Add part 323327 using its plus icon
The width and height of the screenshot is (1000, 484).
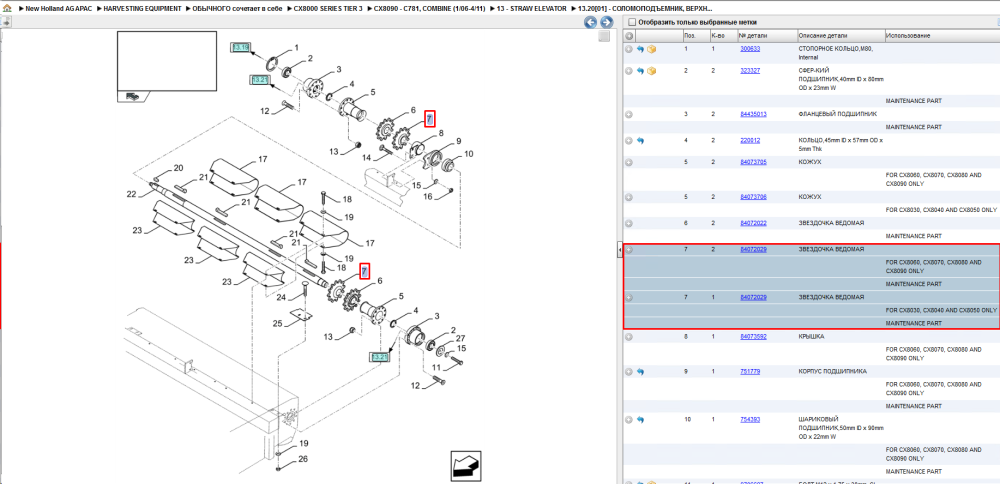tap(629, 71)
